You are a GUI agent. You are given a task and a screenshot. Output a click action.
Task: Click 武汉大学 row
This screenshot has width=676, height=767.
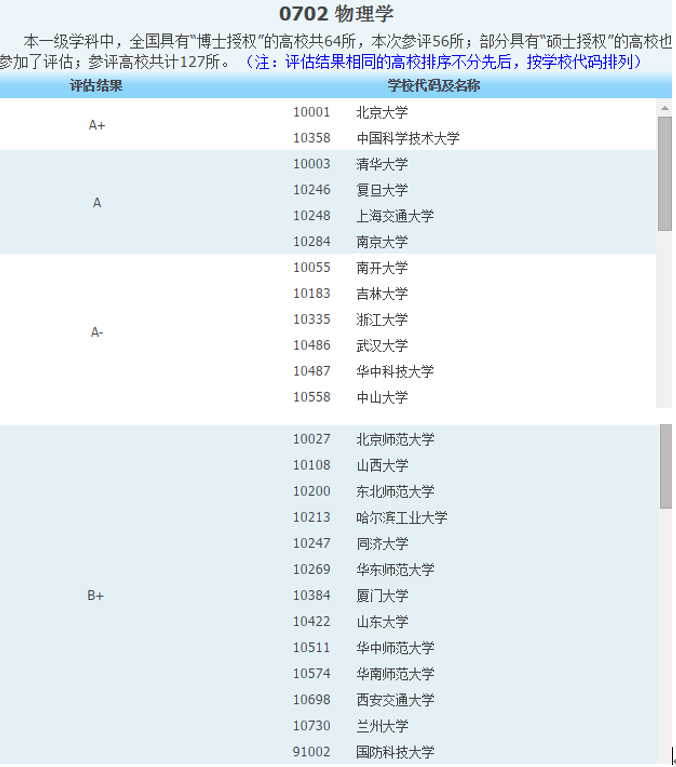click(x=382, y=346)
